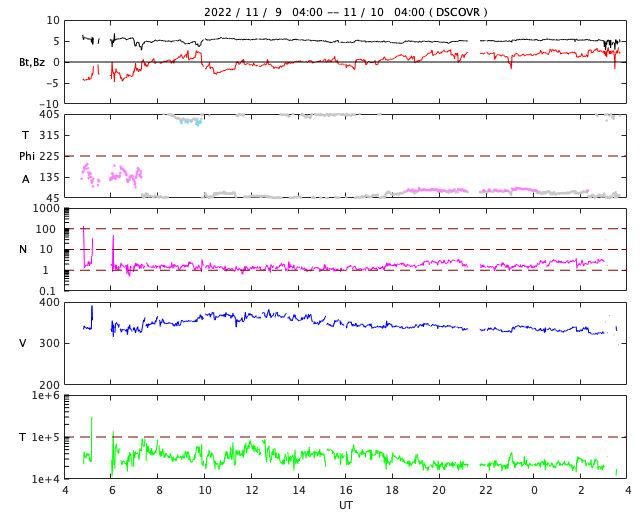Click the 'N' density axis label
This screenshot has height=512, width=640.
tap(23, 249)
